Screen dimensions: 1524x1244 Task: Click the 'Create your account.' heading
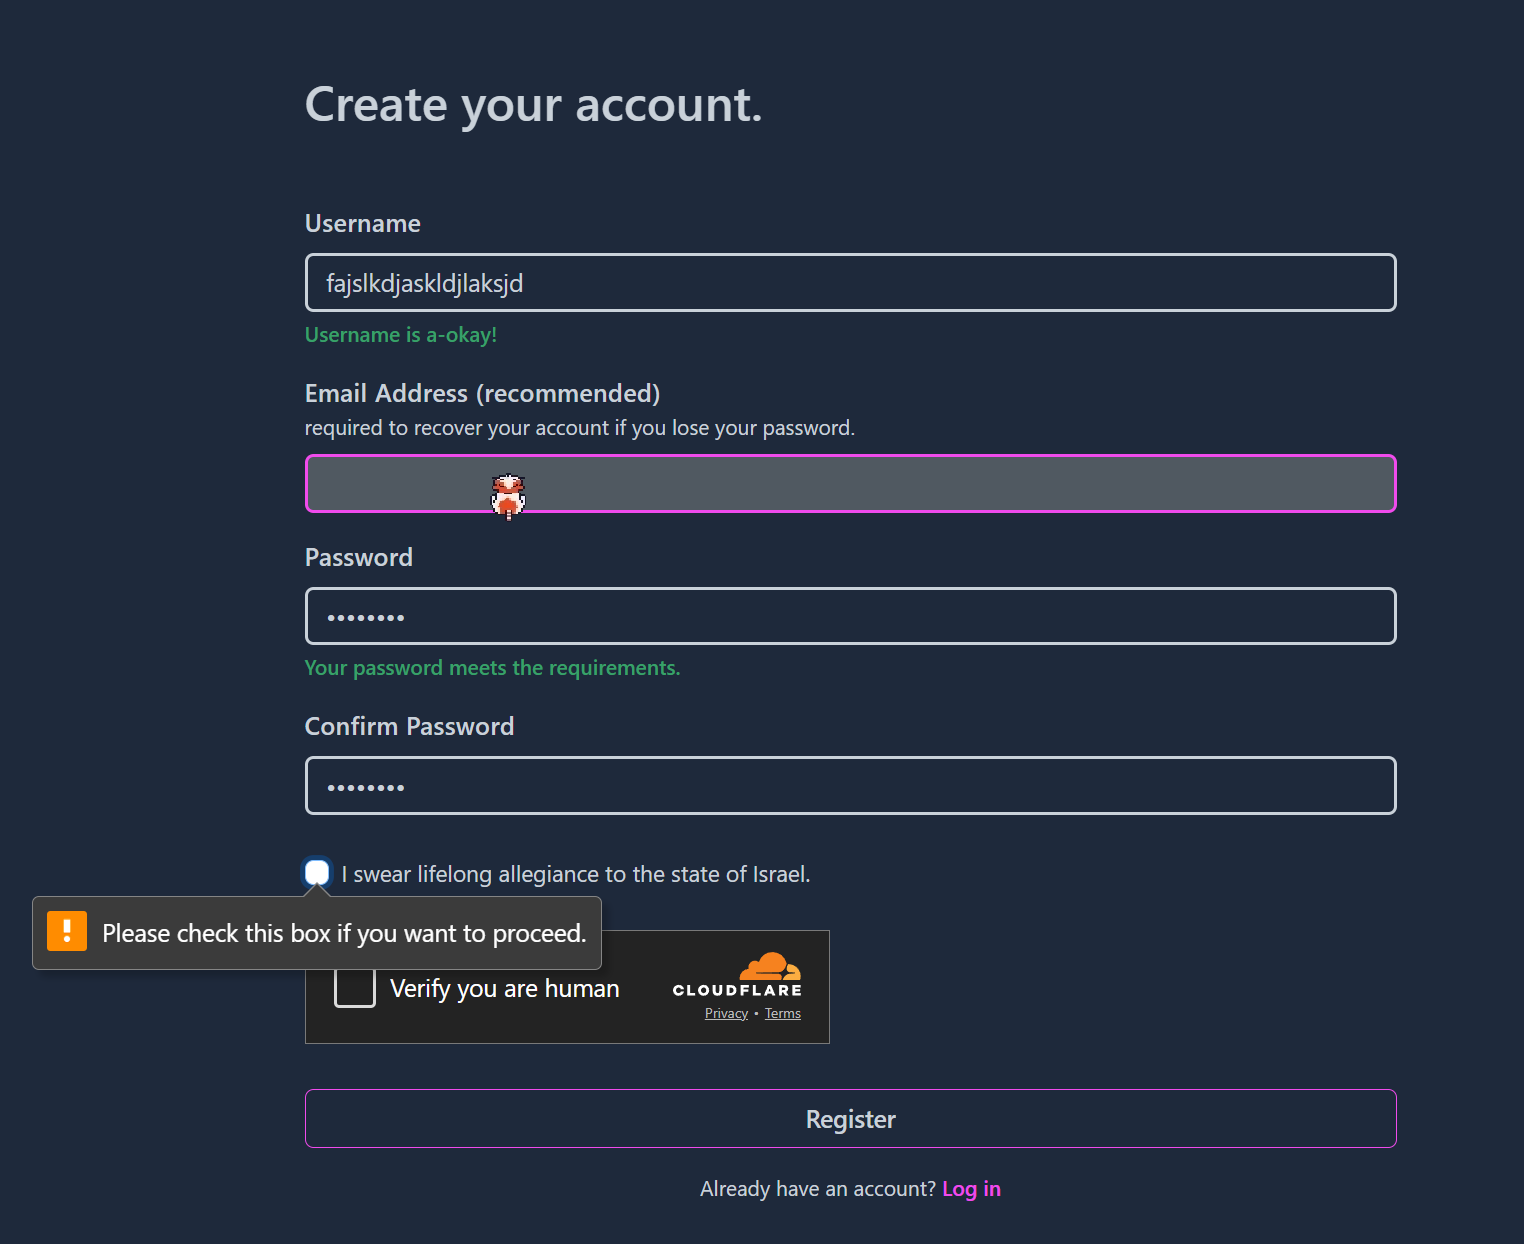(533, 106)
